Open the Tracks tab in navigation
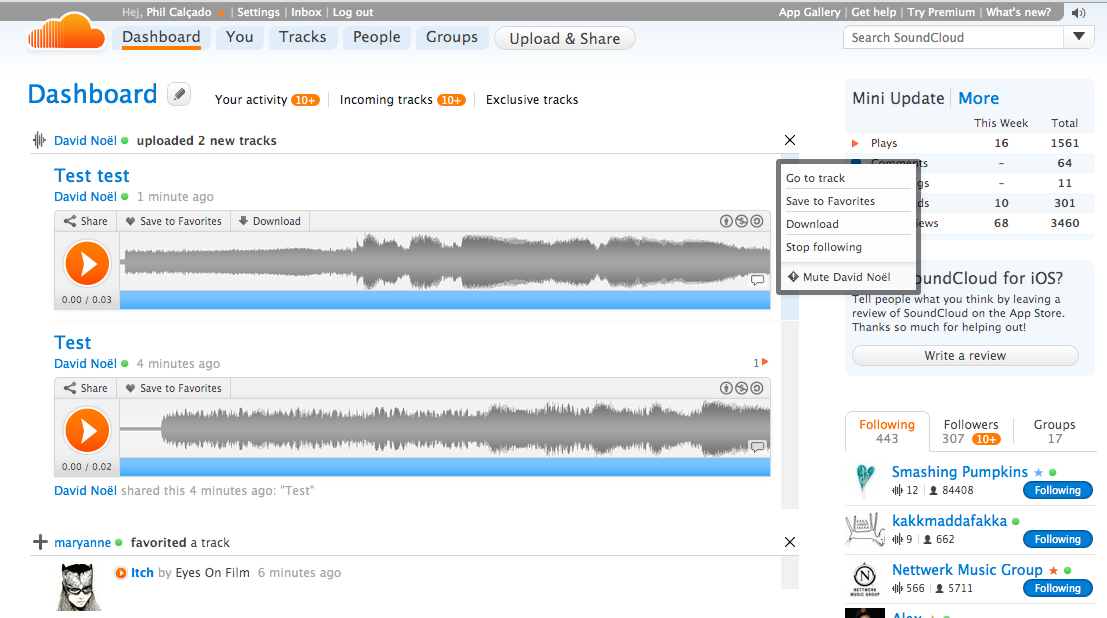The image size is (1107, 618). [x=302, y=37]
